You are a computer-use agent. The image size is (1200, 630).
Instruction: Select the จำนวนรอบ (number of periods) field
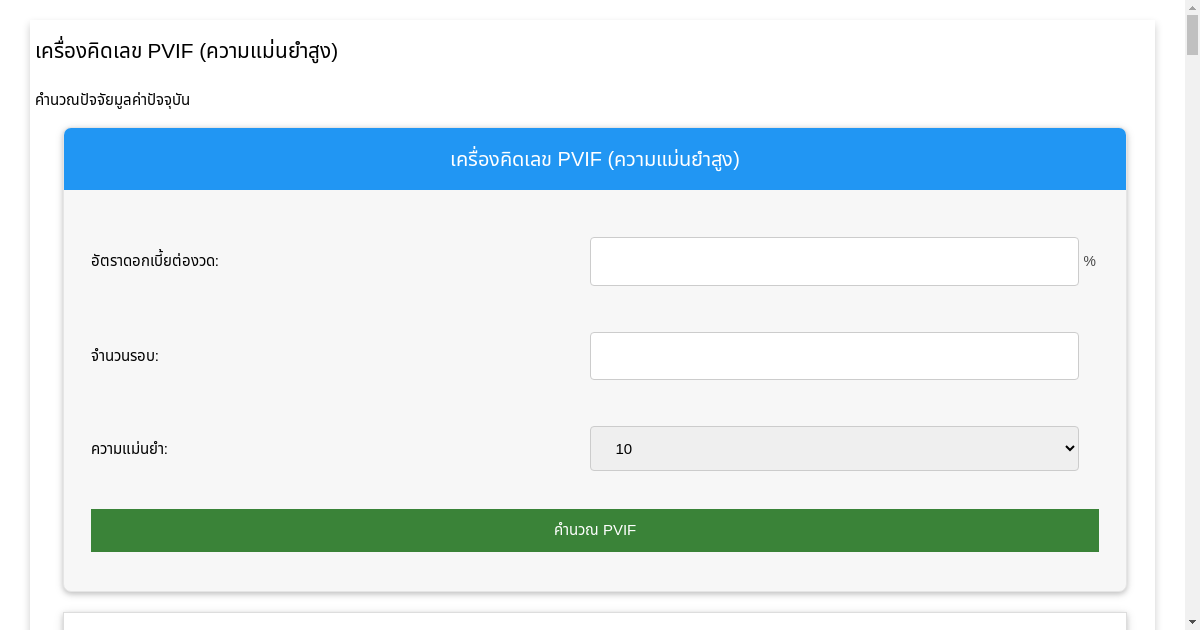click(x=834, y=356)
